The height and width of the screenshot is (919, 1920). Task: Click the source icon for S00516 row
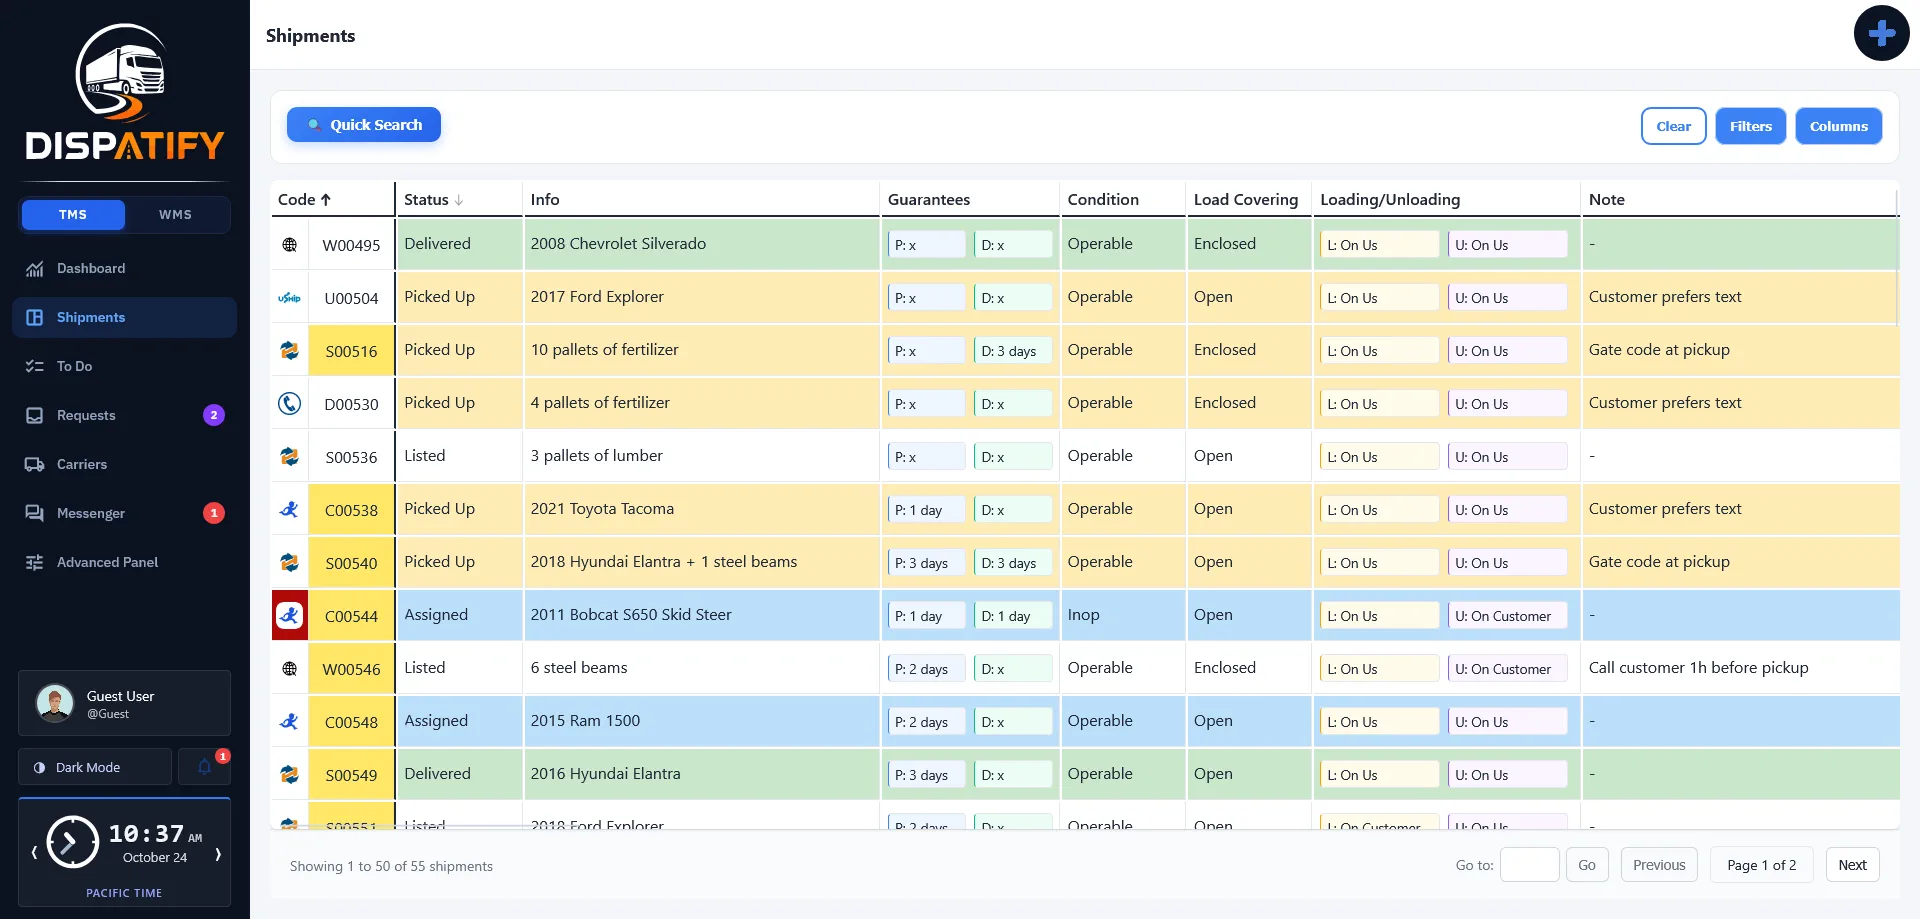[290, 351]
